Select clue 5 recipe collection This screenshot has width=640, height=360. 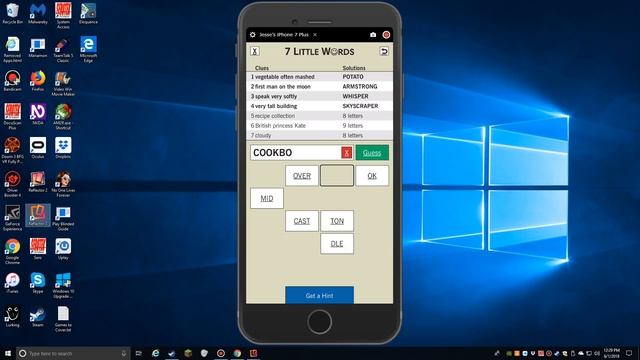pyautogui.click(x=319, y=116)
